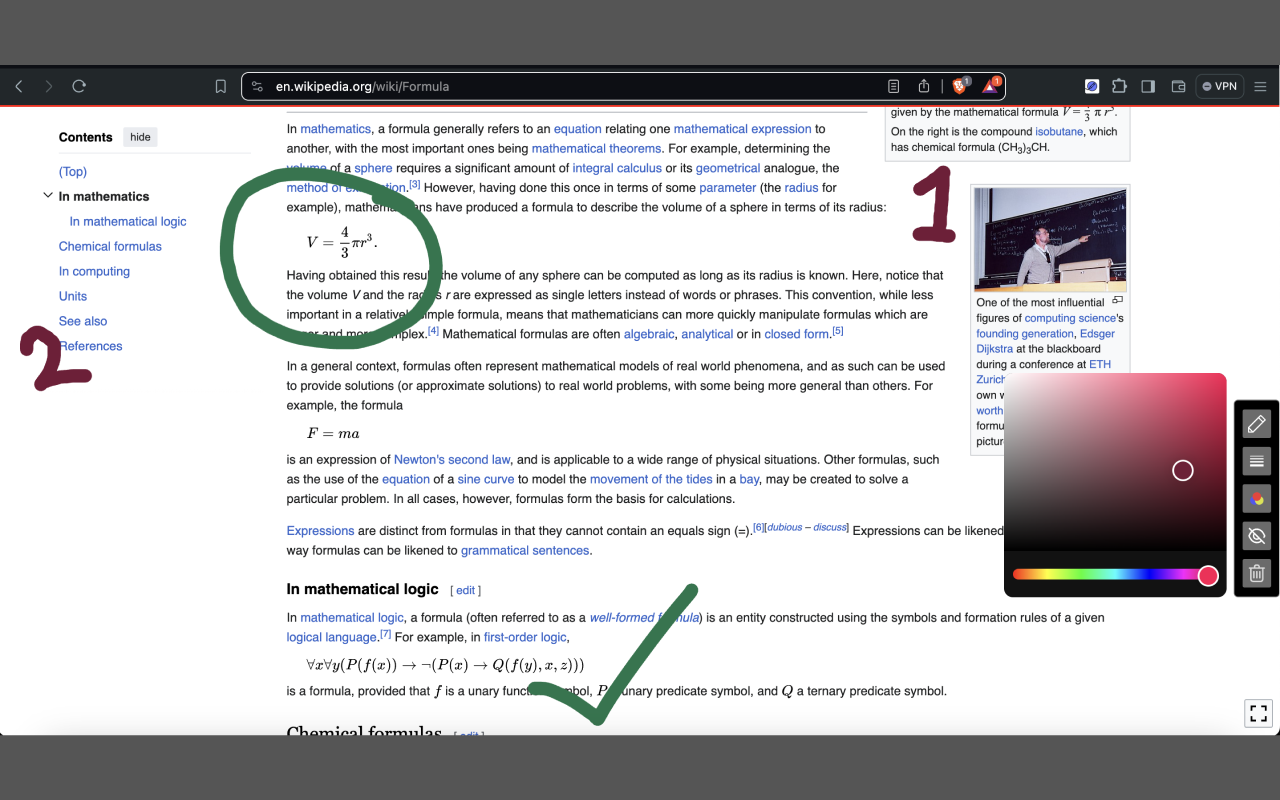The image size is (1280, 800).
Task: Open the Brave Rewards triangle icon
Action: click(990, 86)
